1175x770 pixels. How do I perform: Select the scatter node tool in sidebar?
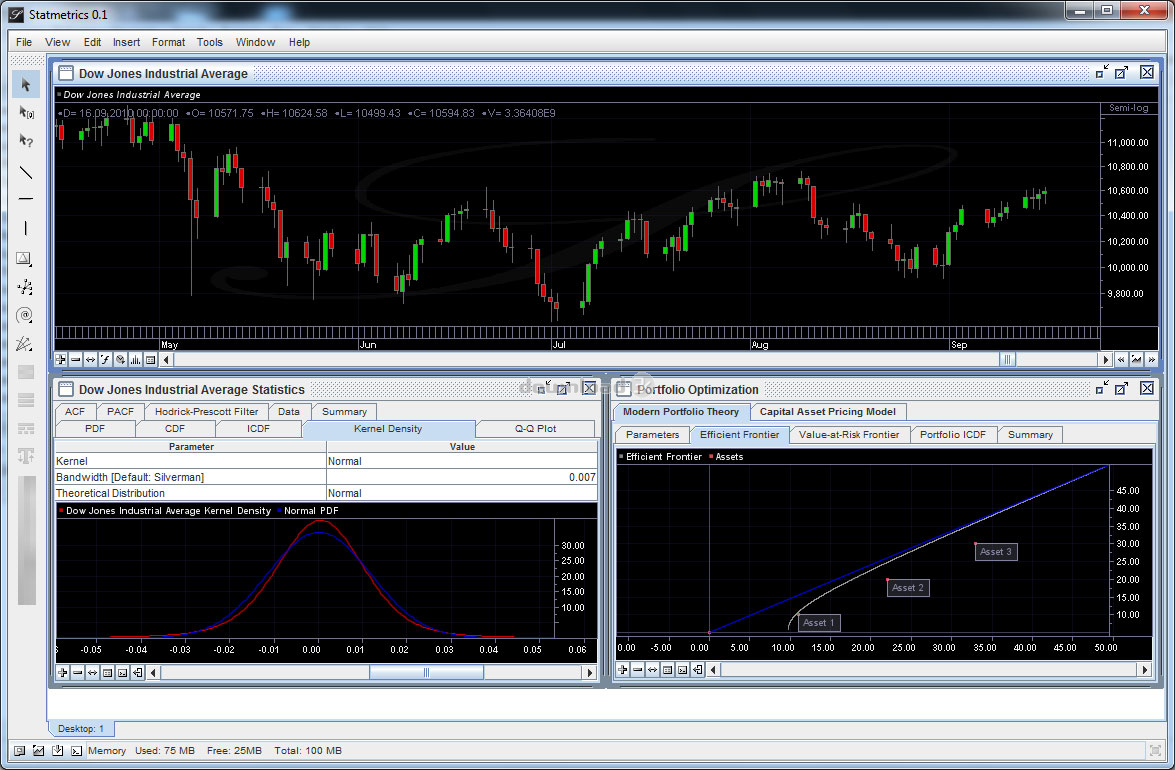click(25, 287)
